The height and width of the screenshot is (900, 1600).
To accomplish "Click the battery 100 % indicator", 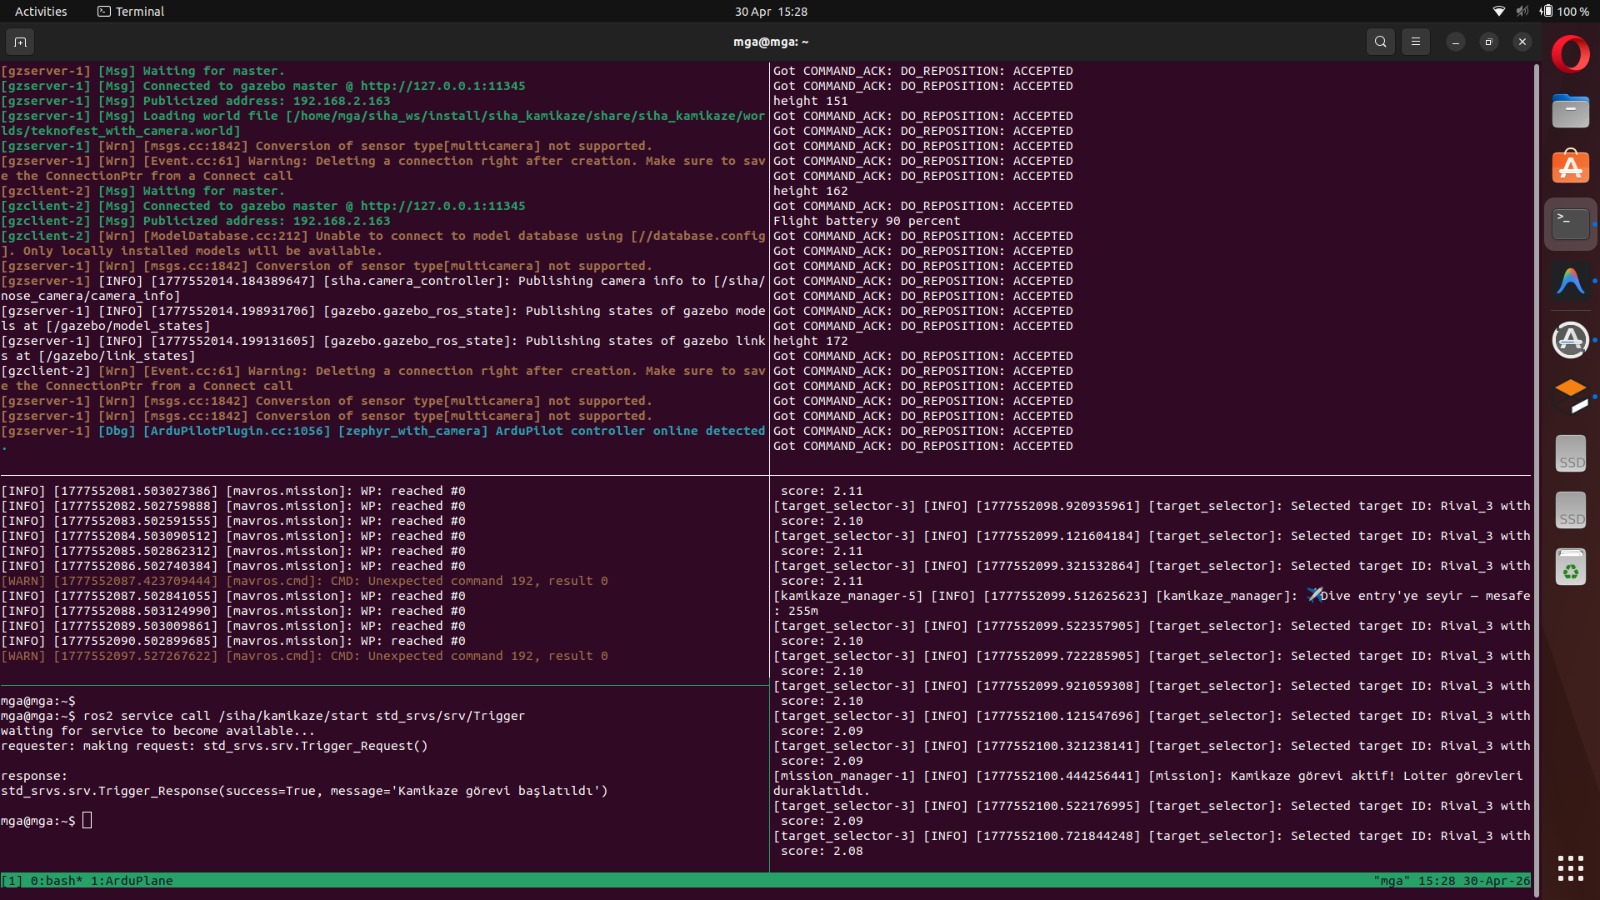I will pyautogui.click(x=1565, y=12).
